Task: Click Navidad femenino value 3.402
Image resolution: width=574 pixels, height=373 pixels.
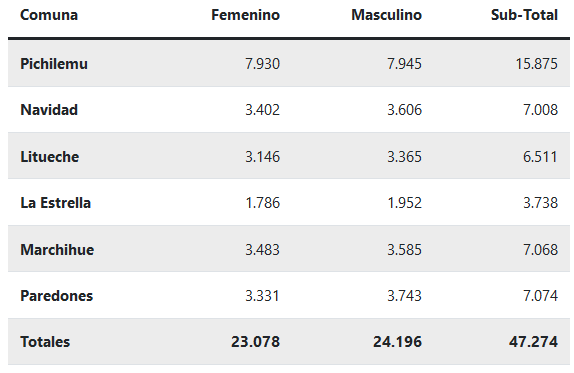Action: coord(262,110)
